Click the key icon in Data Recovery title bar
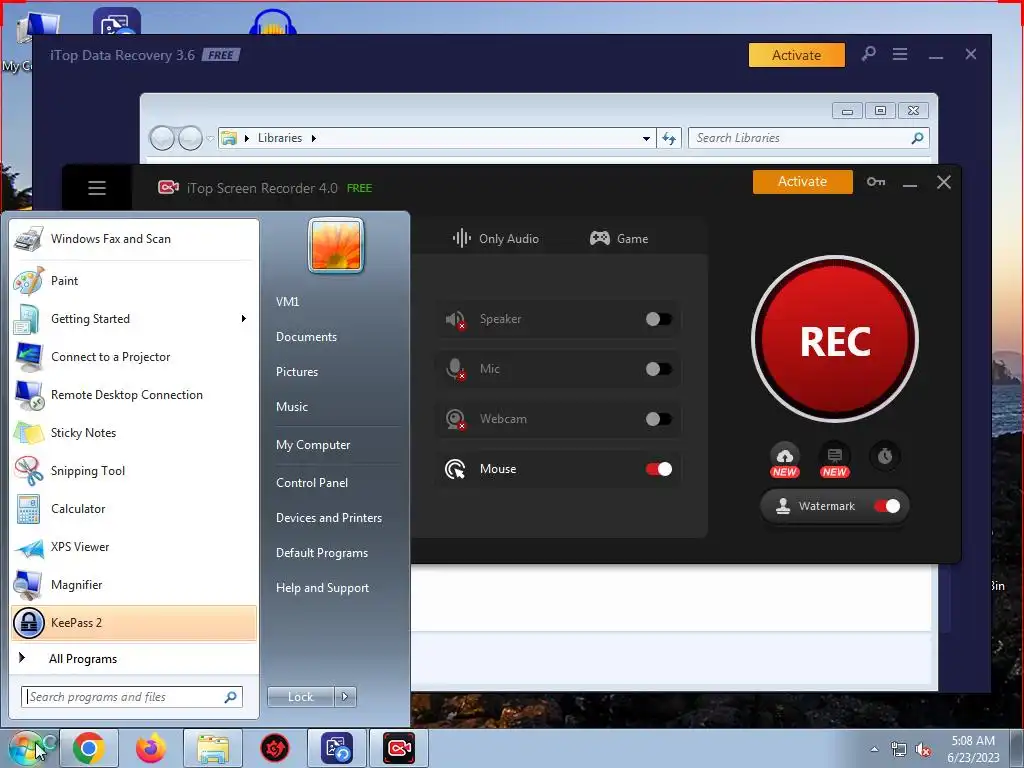 pos(868,54)
